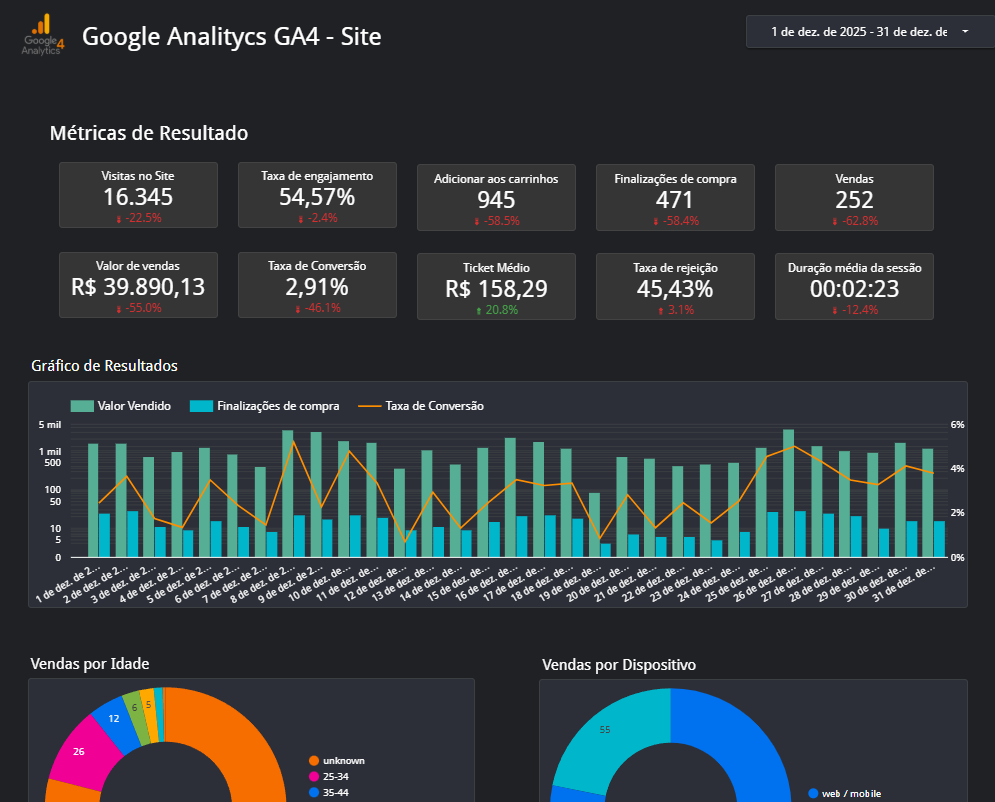Open the date range dropdown
This screenshot has width=995, height=802.
(x=870, y=32)
